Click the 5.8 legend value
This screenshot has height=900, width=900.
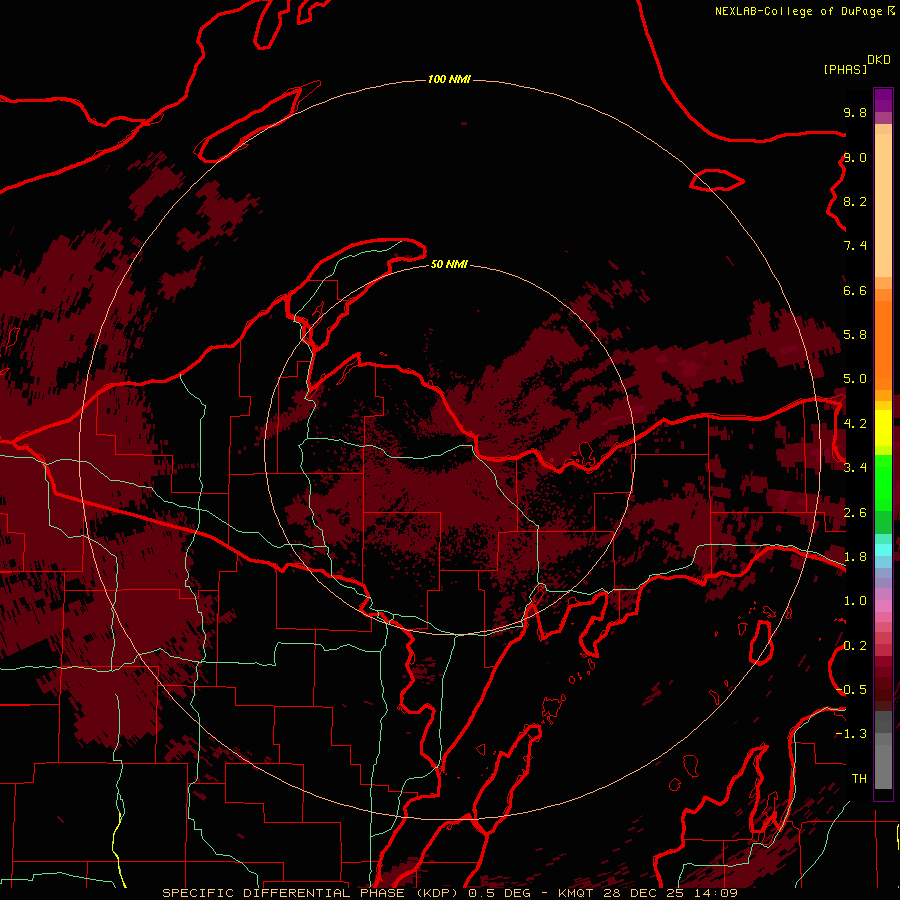click(855, 335)
